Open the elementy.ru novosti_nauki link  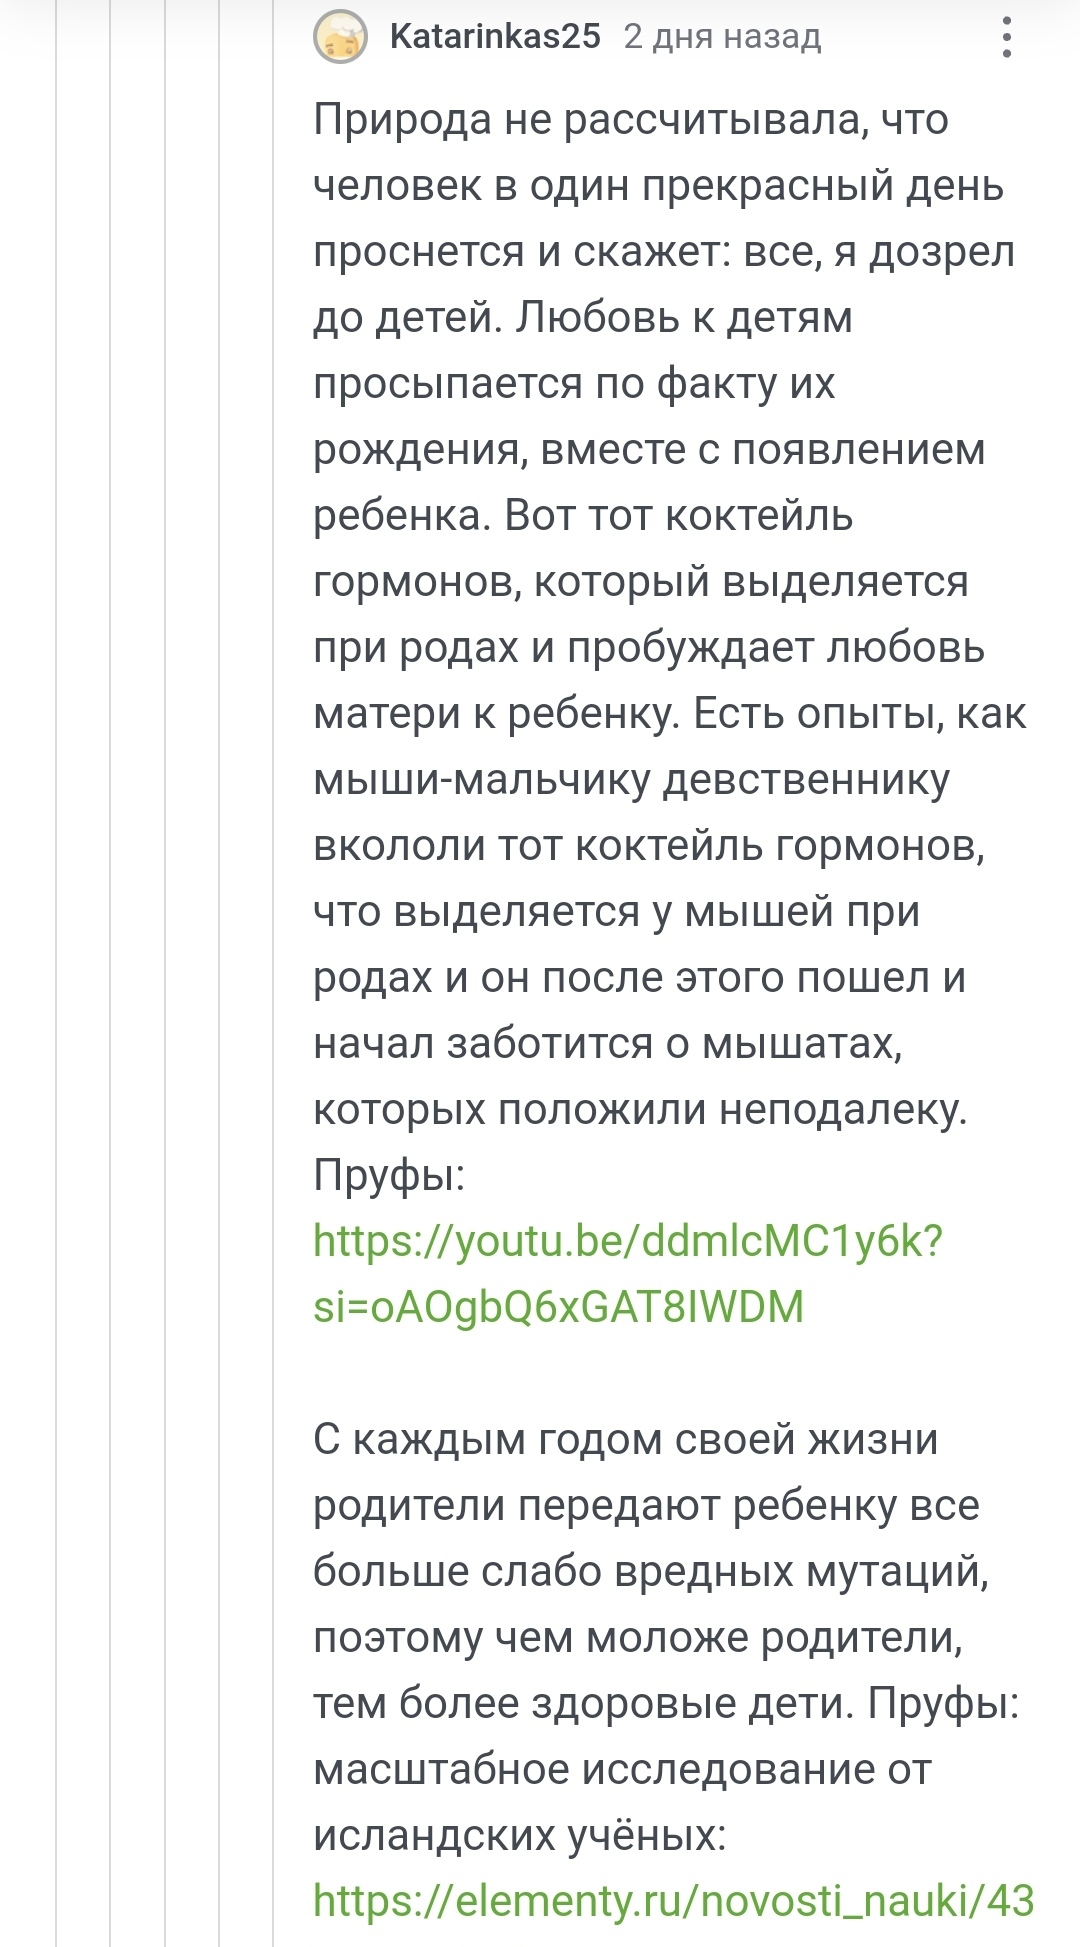(673, 1900)
